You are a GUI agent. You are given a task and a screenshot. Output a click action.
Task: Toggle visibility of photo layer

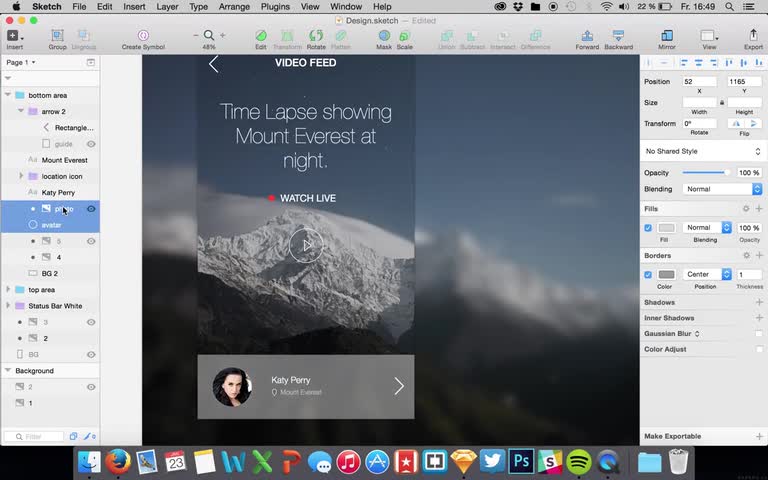91,209
